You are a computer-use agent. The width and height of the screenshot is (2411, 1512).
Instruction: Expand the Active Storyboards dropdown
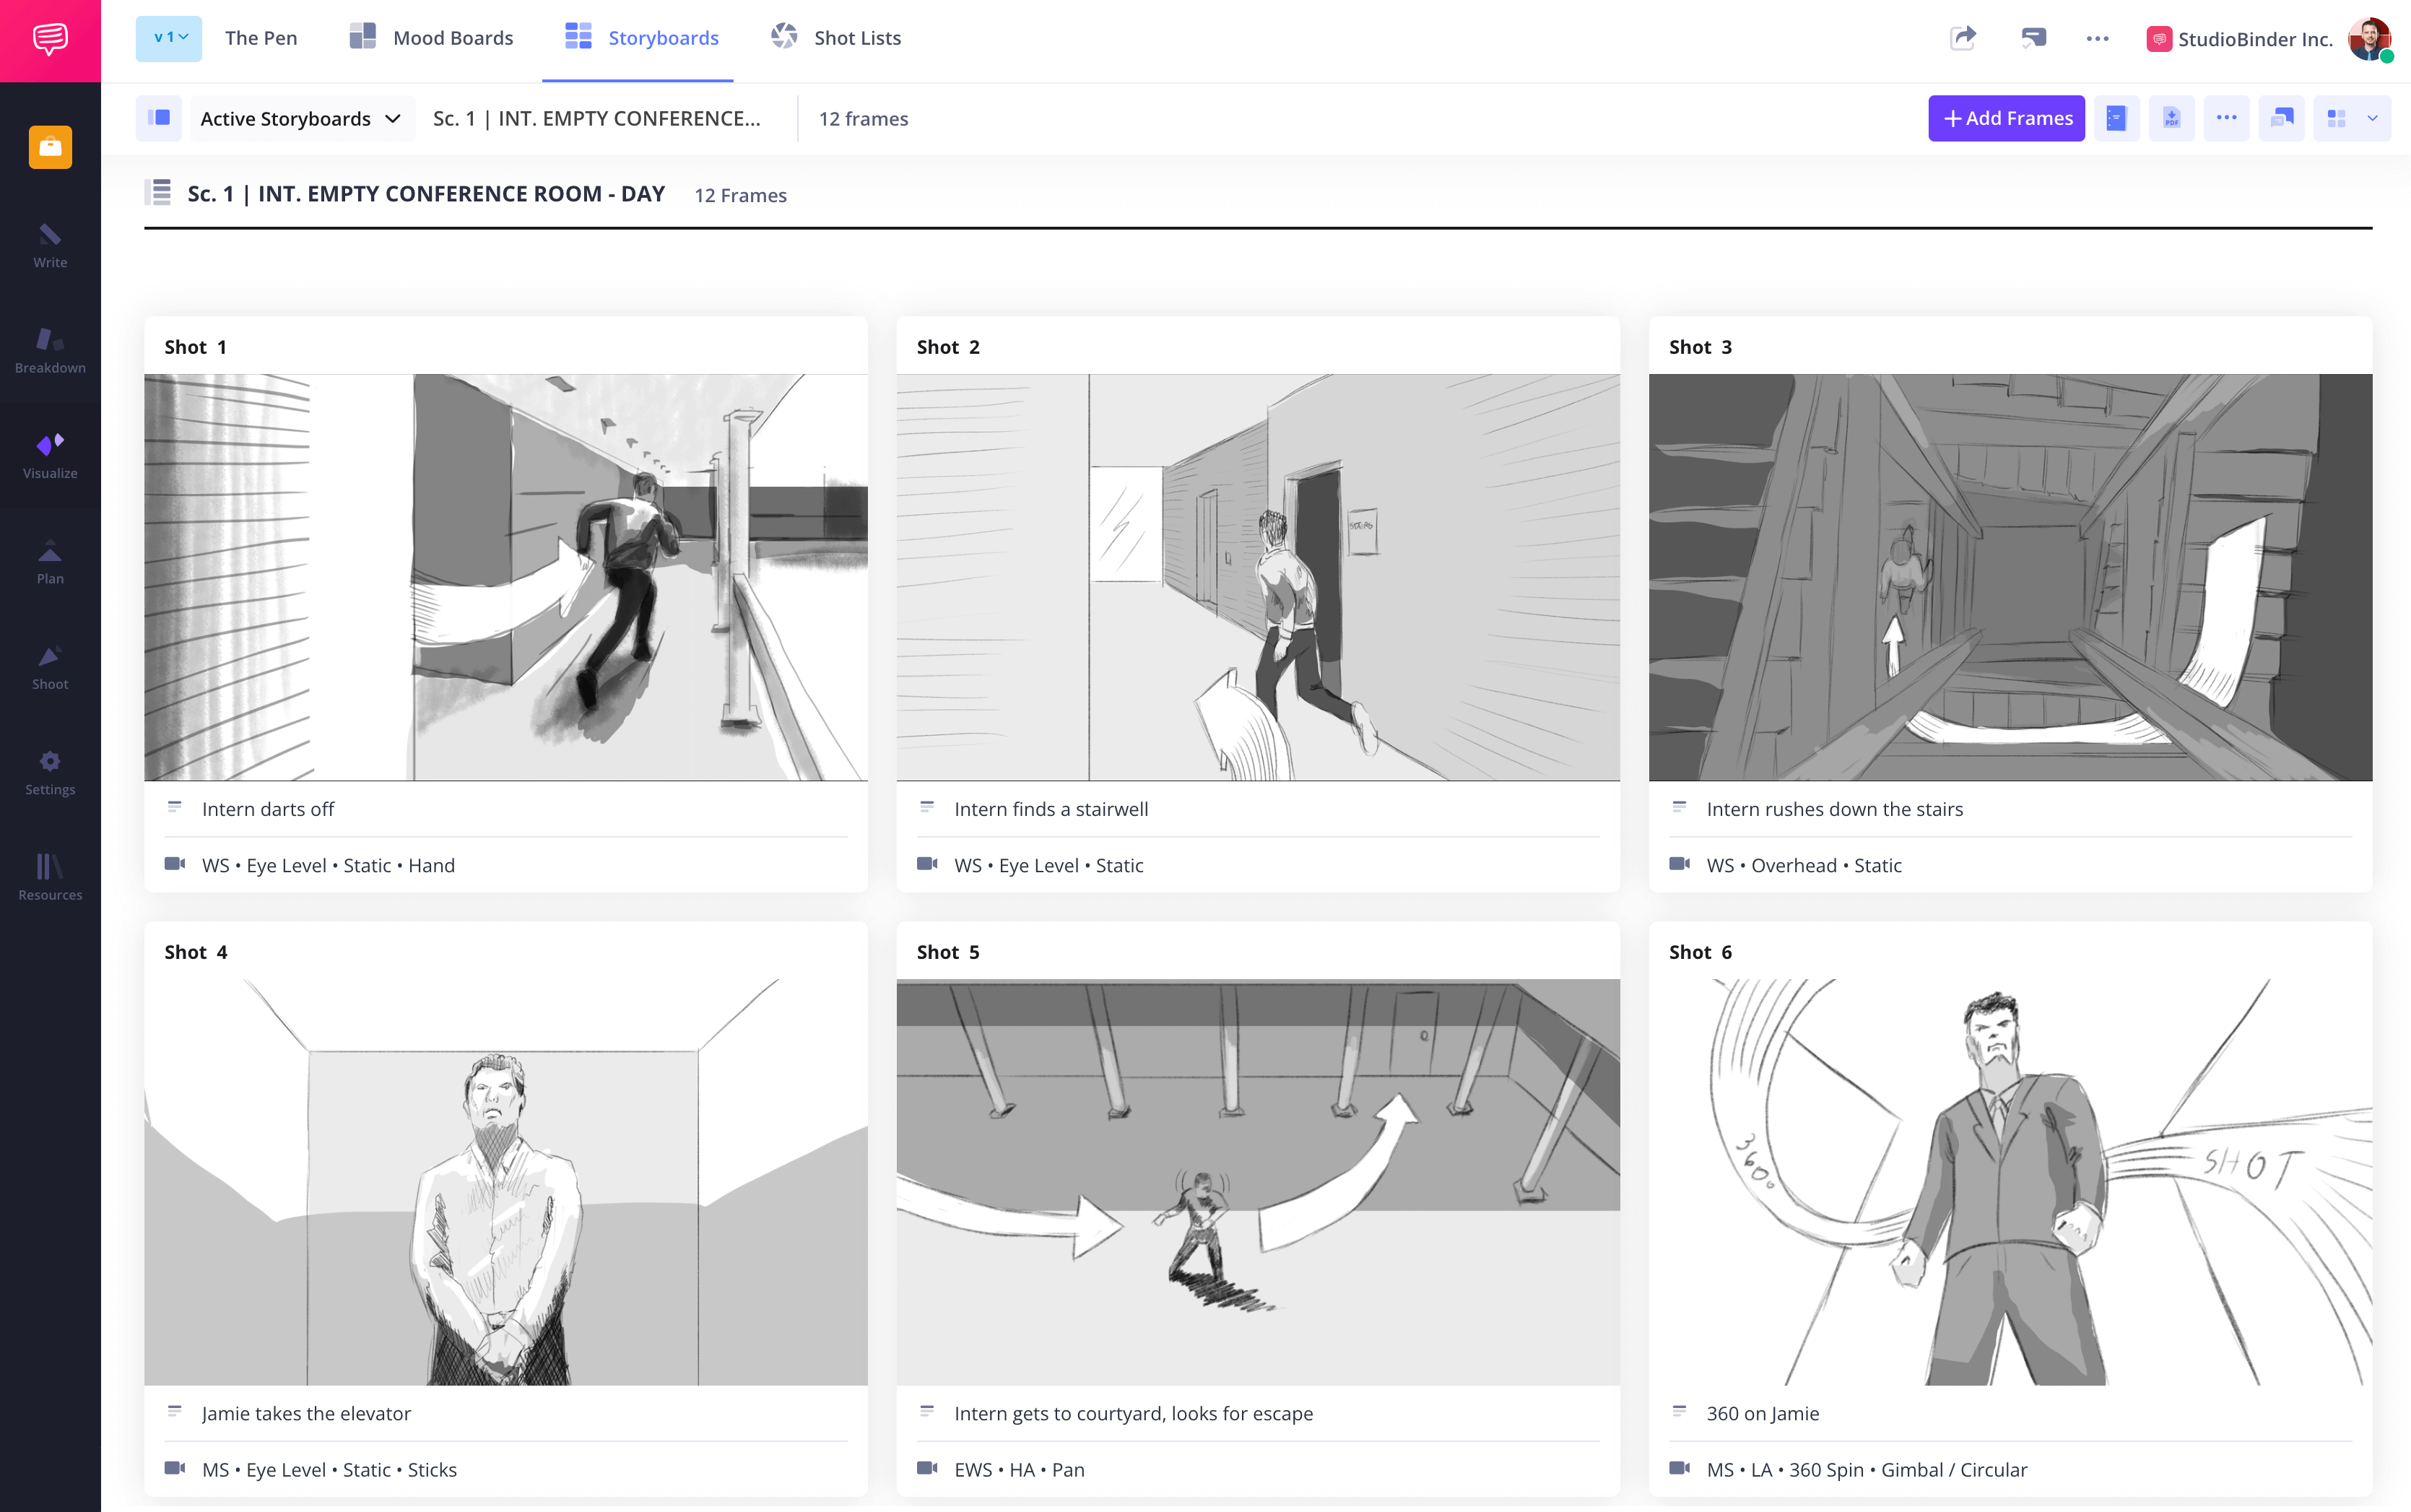tap(300, 118)
